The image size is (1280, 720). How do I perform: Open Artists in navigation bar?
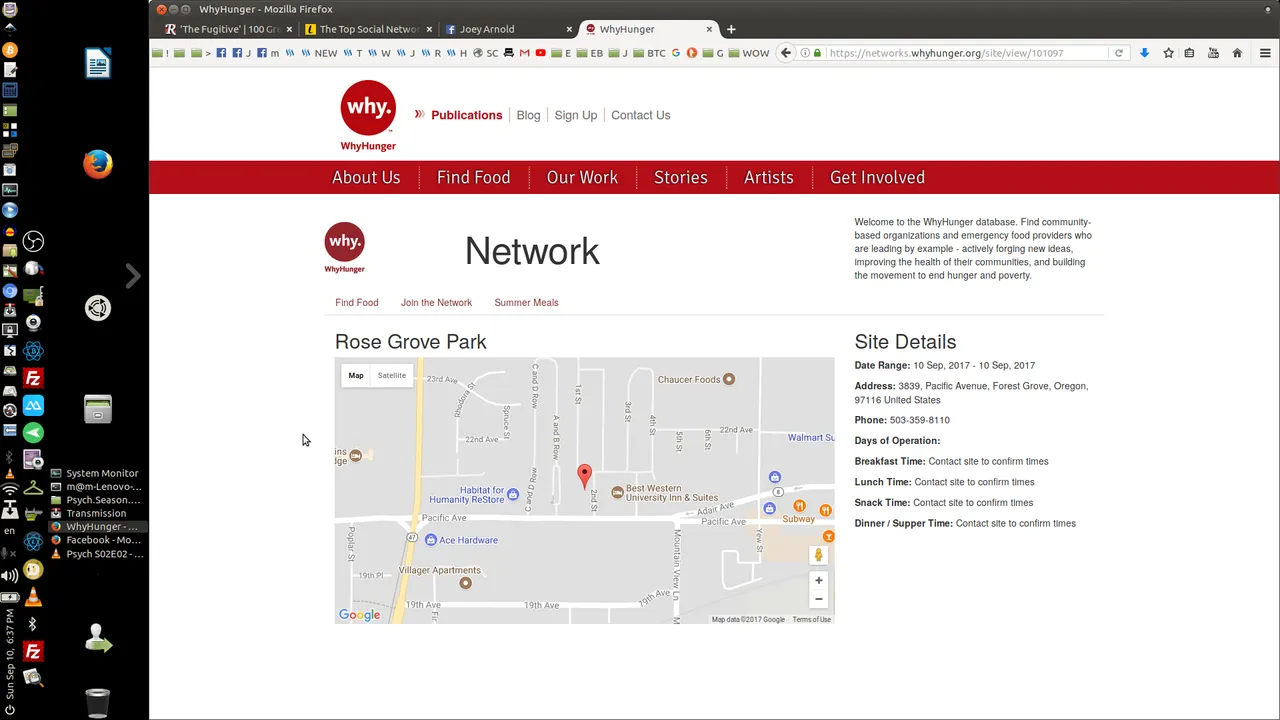coord(768,177)
